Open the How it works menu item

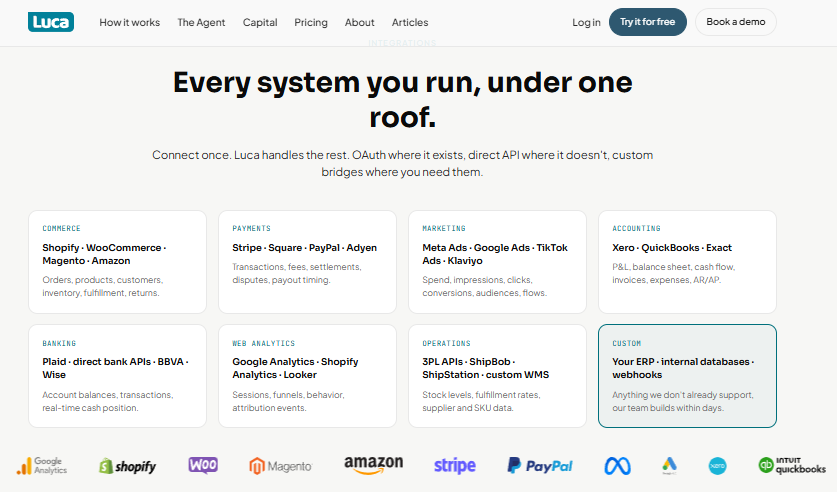(130, 22)
